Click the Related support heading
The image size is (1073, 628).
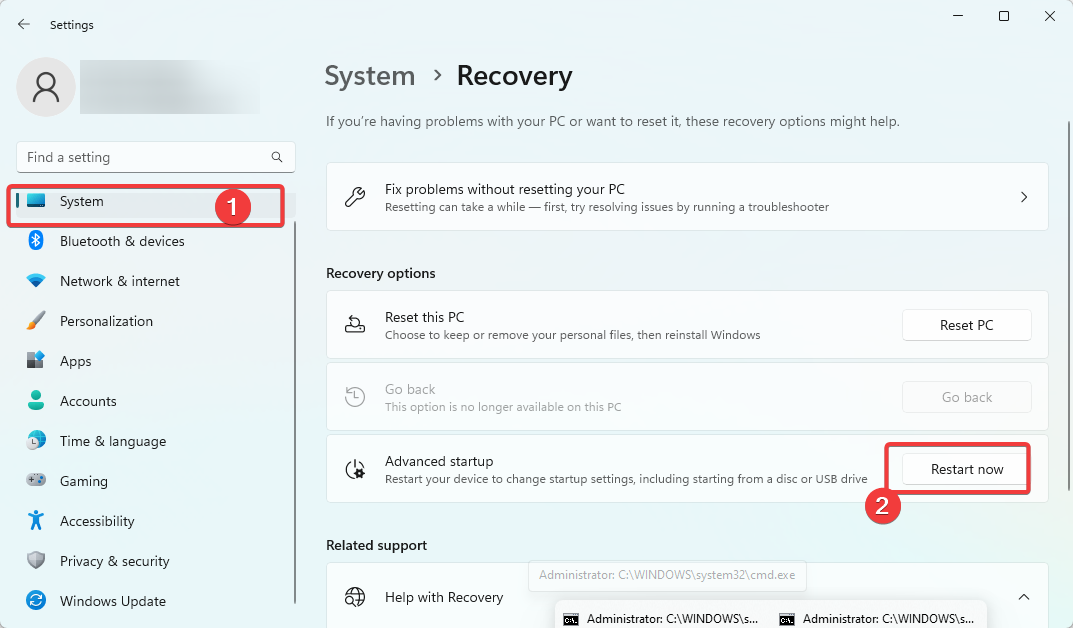(376, 545)
